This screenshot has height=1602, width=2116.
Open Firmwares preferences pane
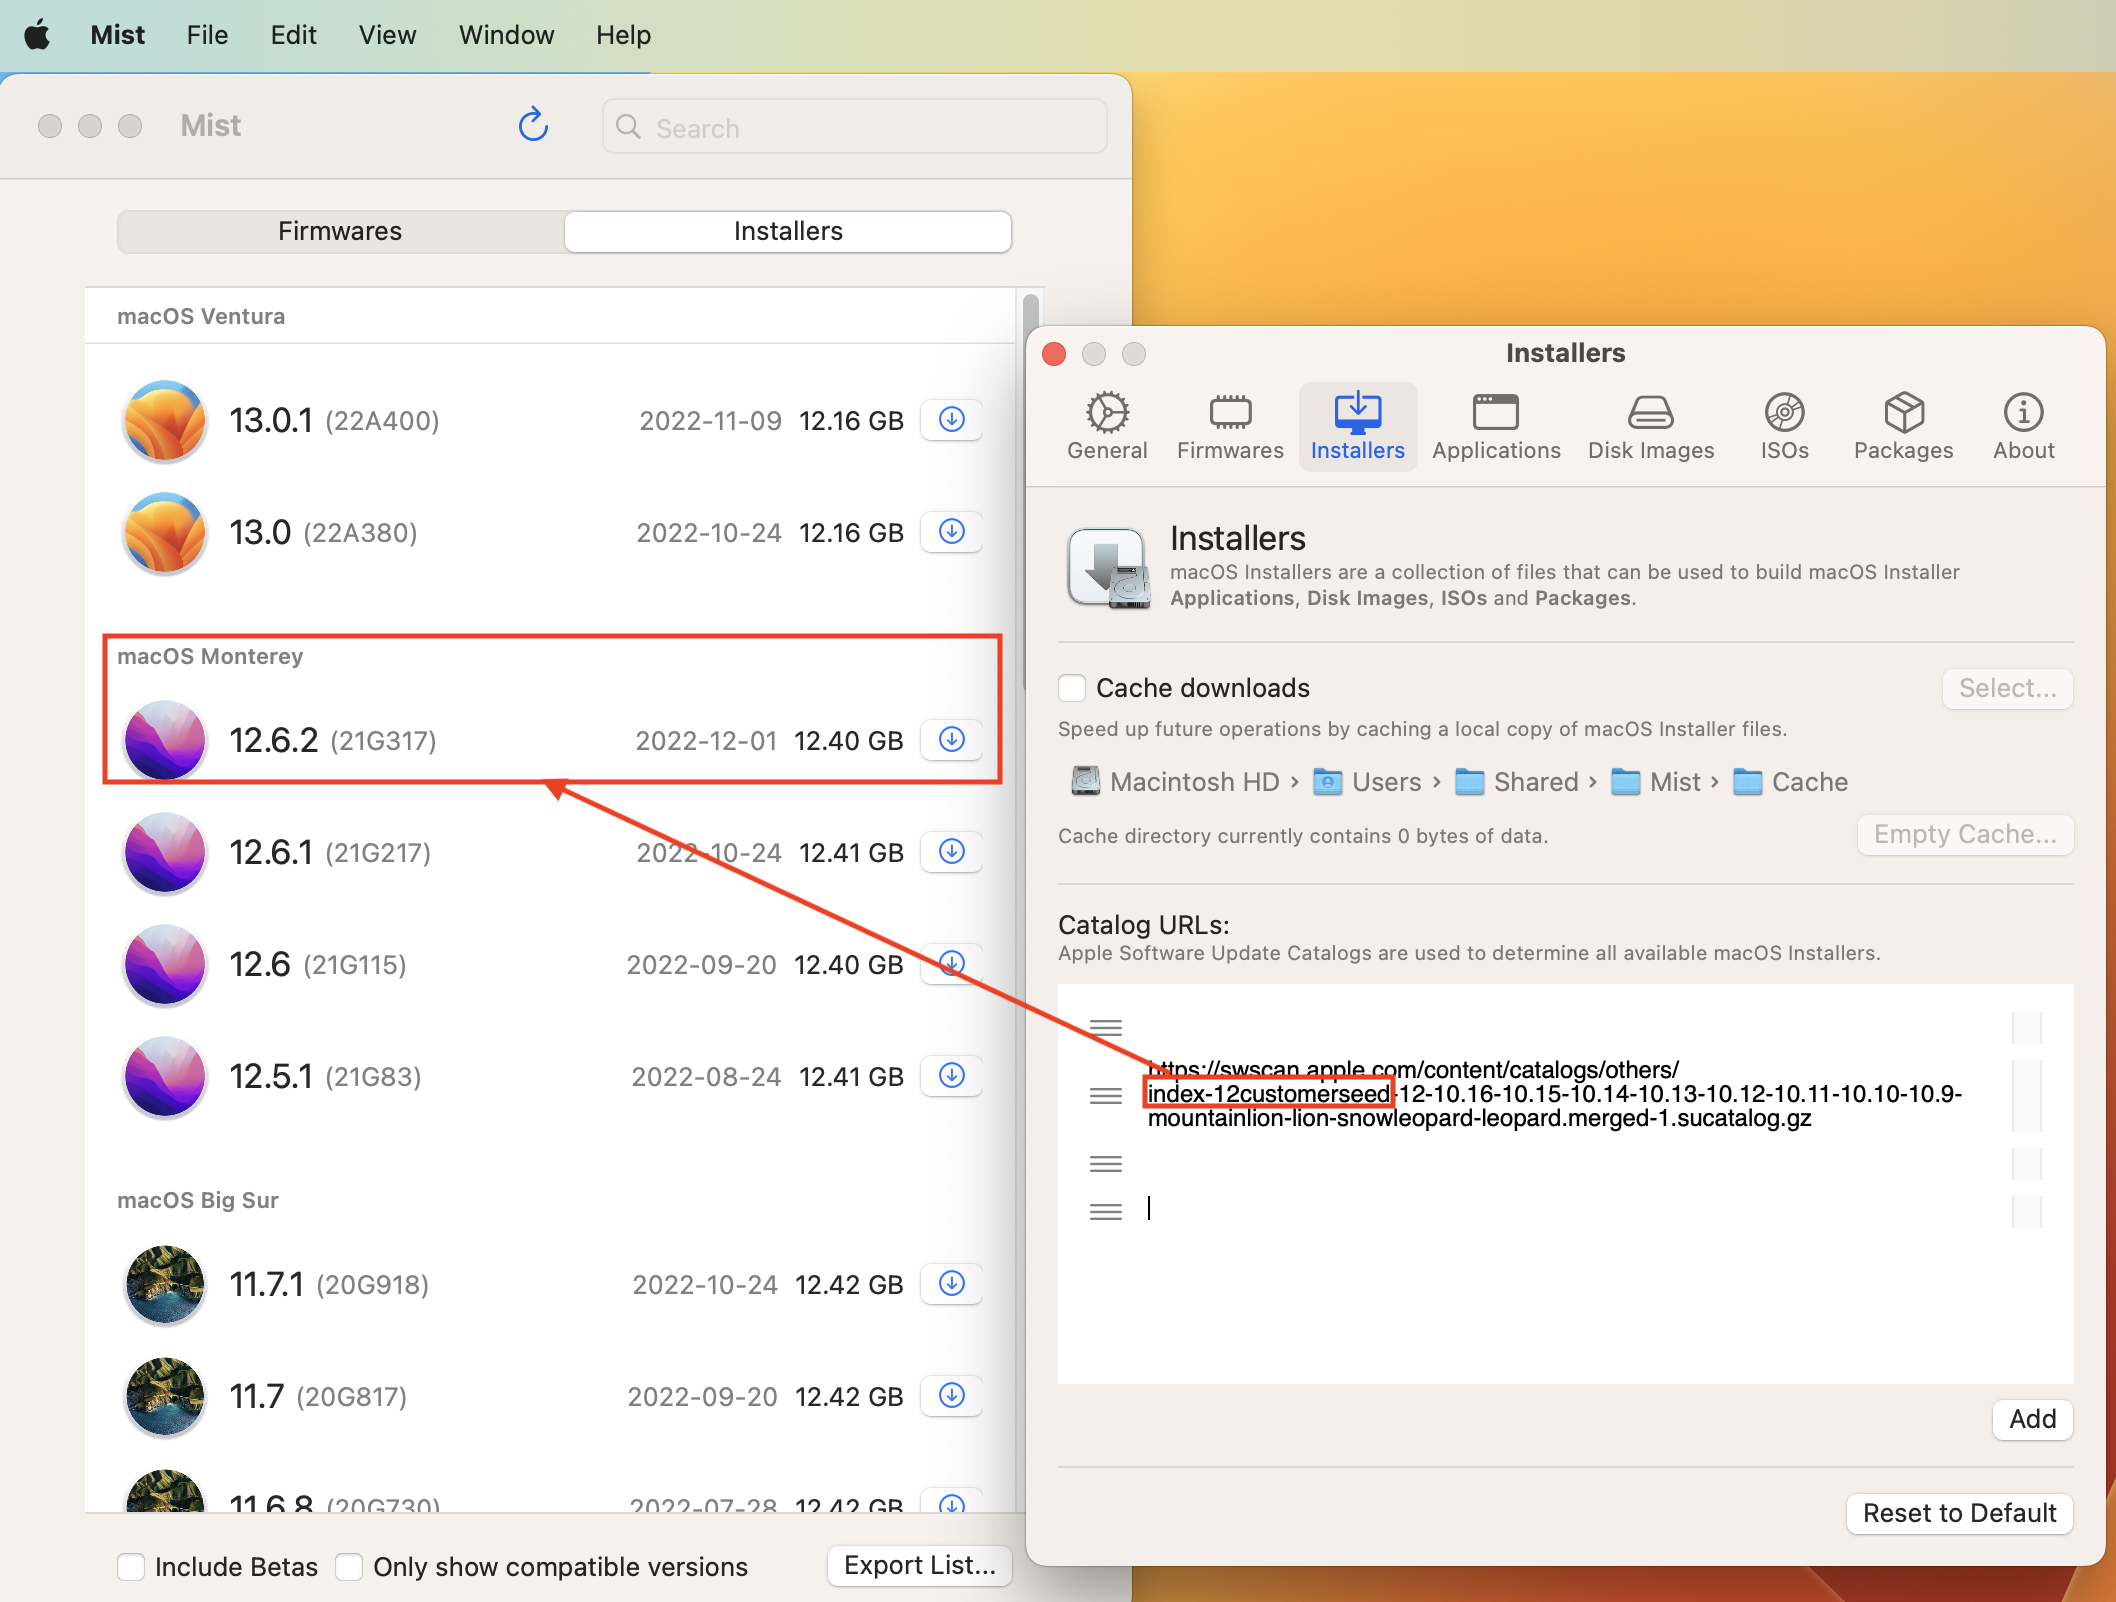click(x=1229, y=426)
